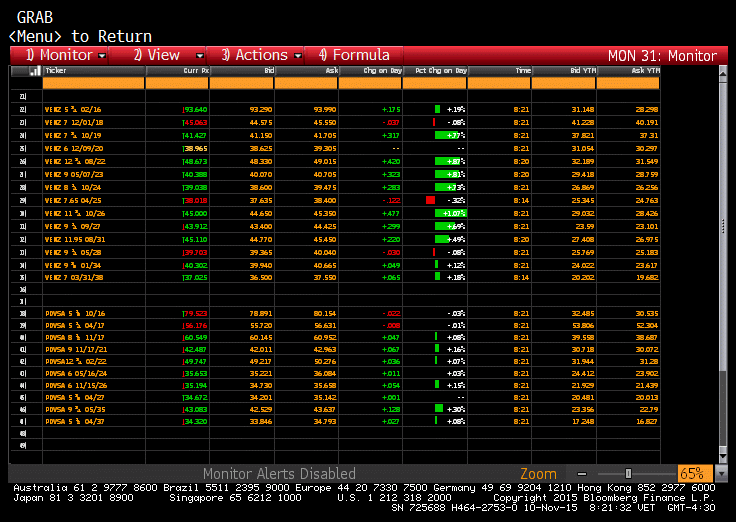Sort by the Curr Px column header
Image resolution: width=736 pixels, height=522 pixels.
[x=177, y=71]
